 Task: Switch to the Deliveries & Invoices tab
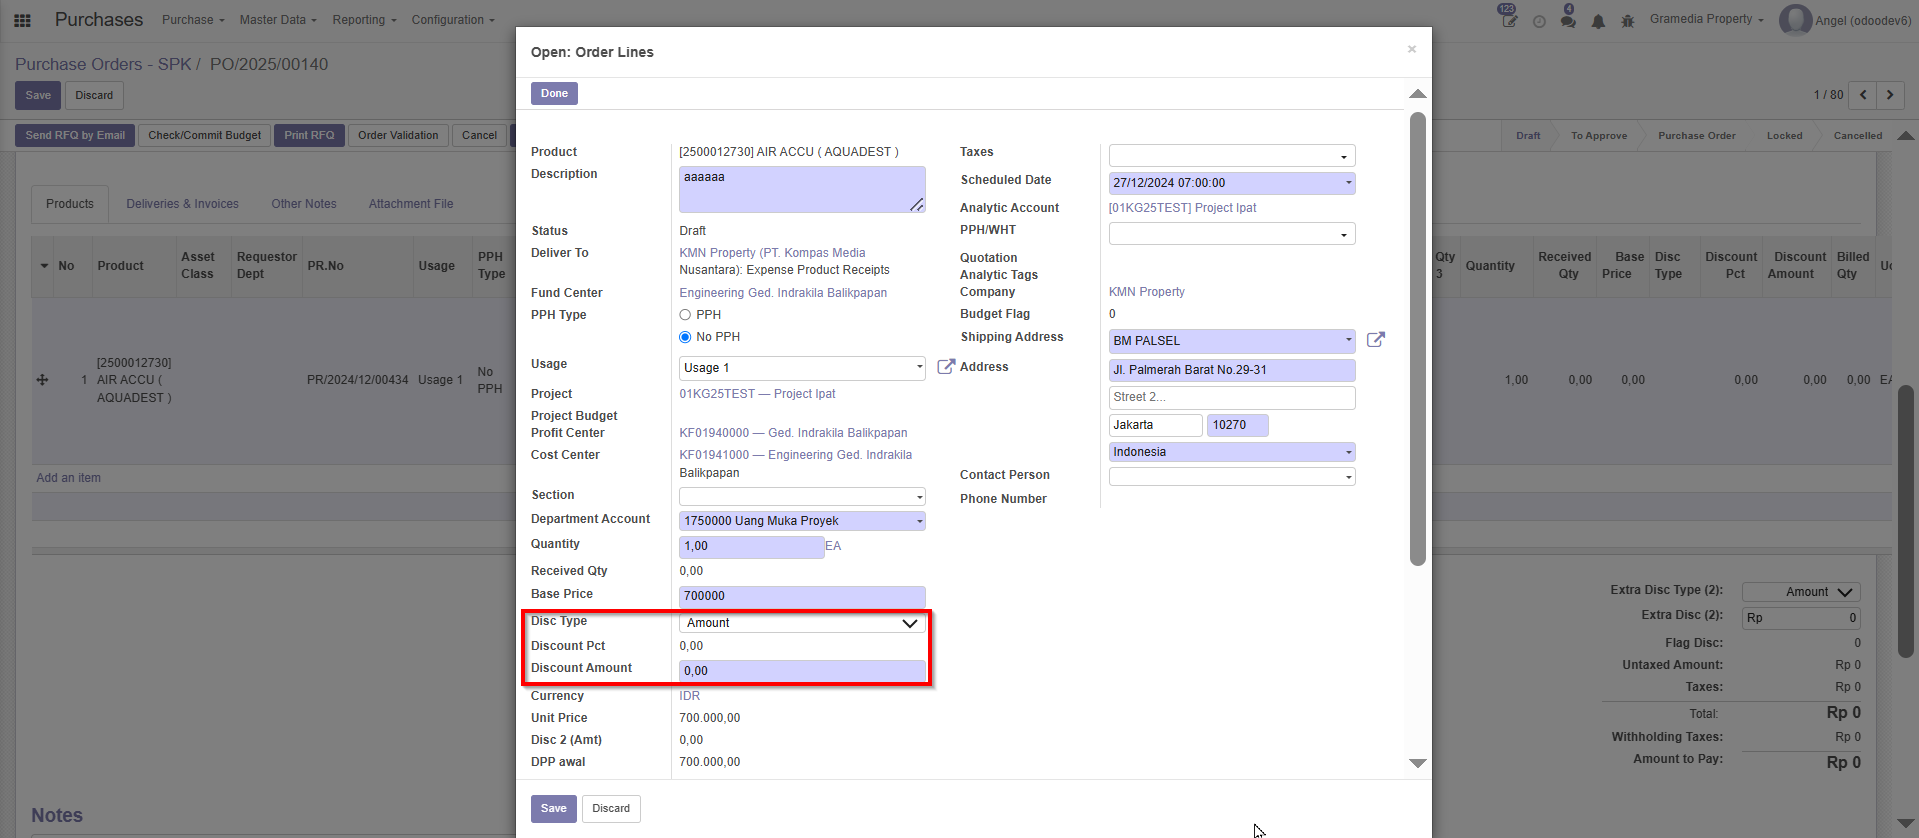pyautogui.click(x=182, y=204)
